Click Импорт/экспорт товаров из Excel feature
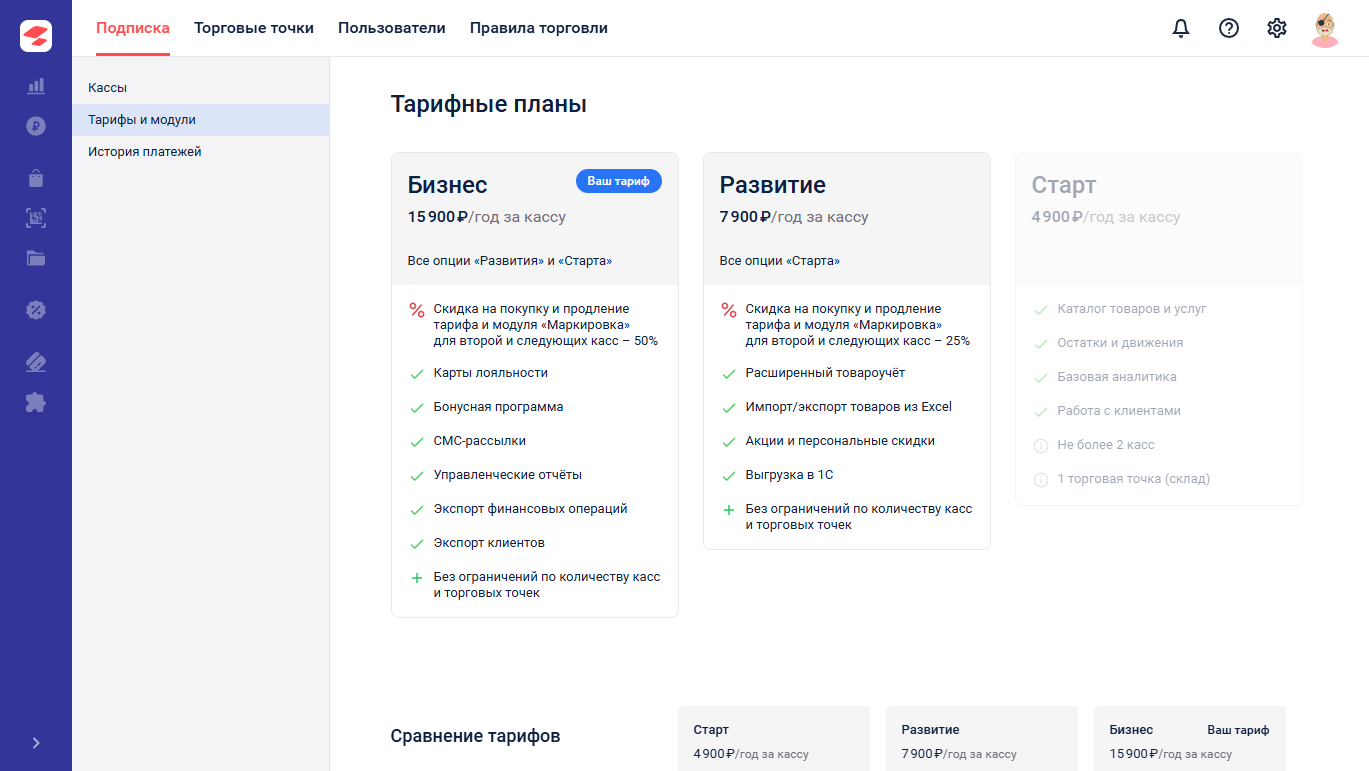Image resolution: width=1369 pixels, height=771 pixels. click(849, 407)
